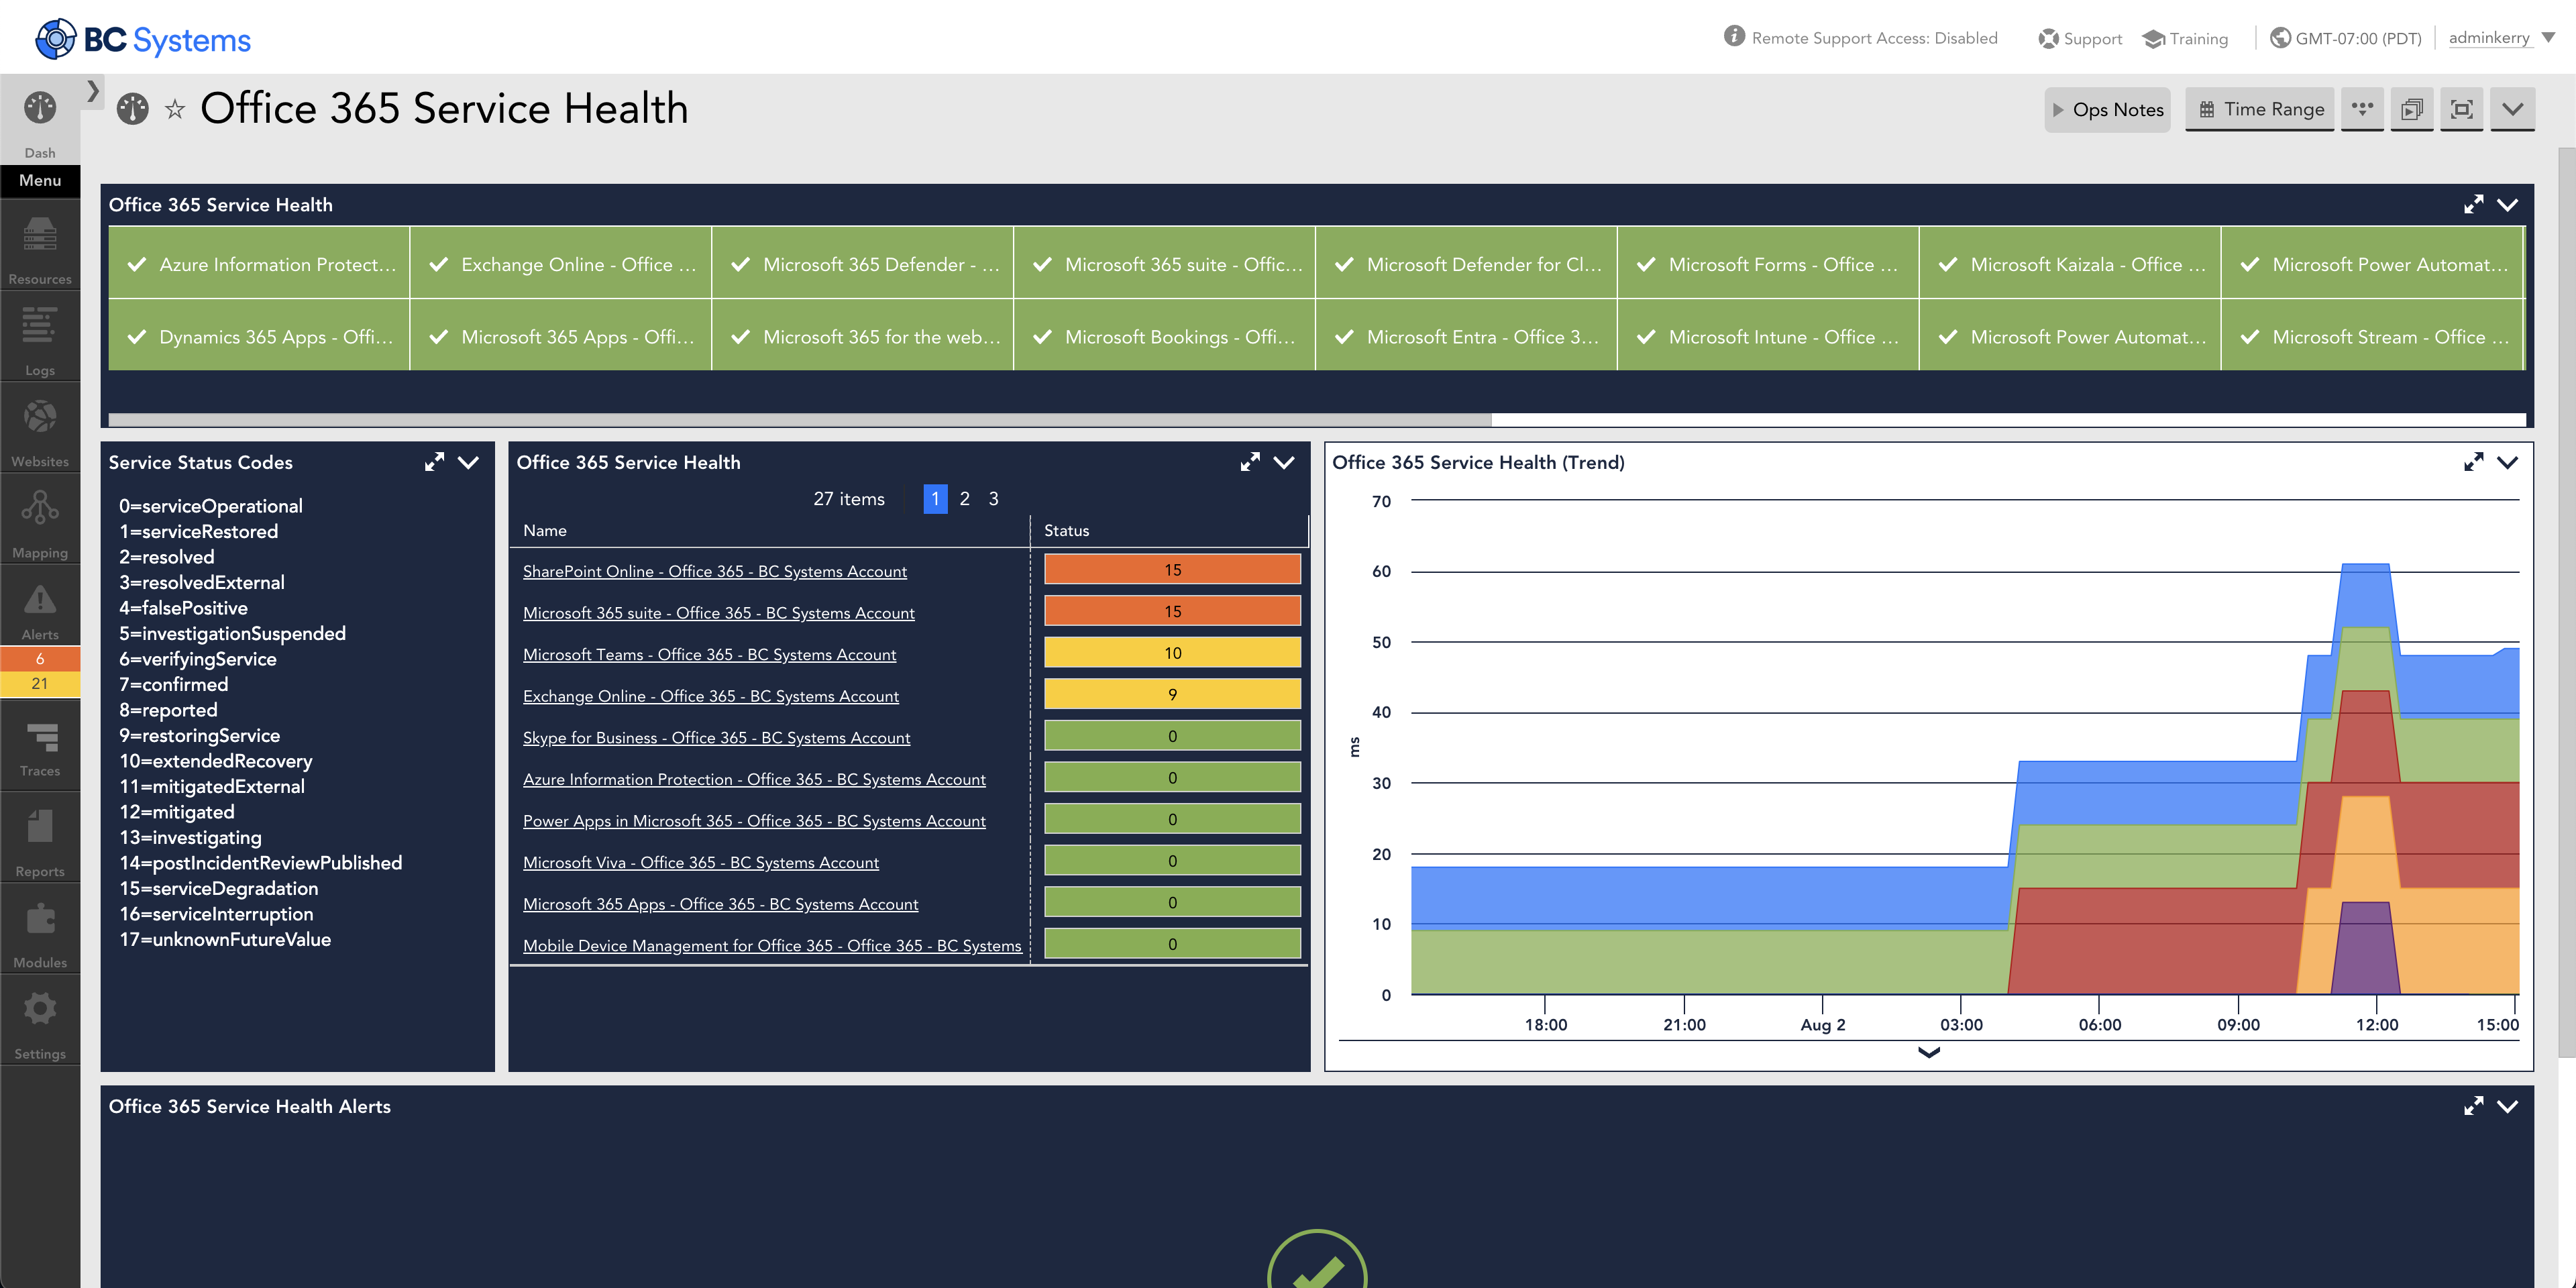Viewport: 2576px width, 1288px height.
Task: Click the sidebar Menu label
Action: [40, 180]
